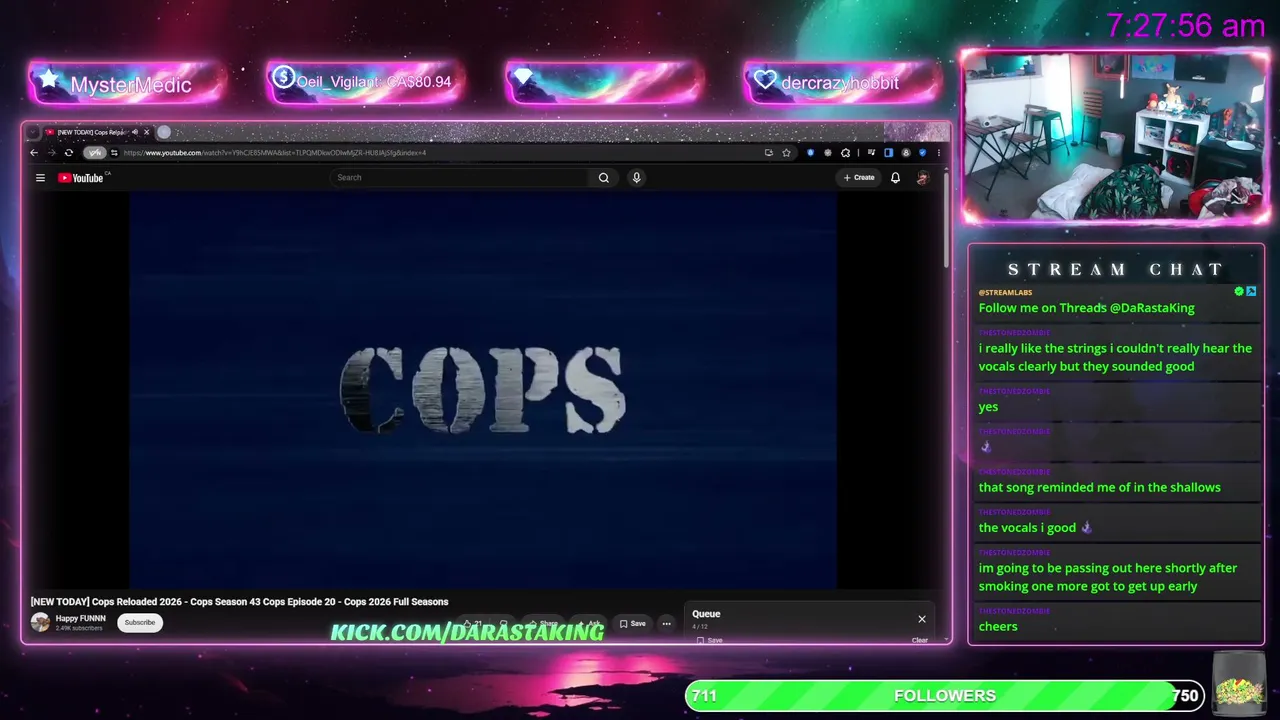
Task: Click the dercrazyhobbit banner name
Action: click(x=840, y=83)
